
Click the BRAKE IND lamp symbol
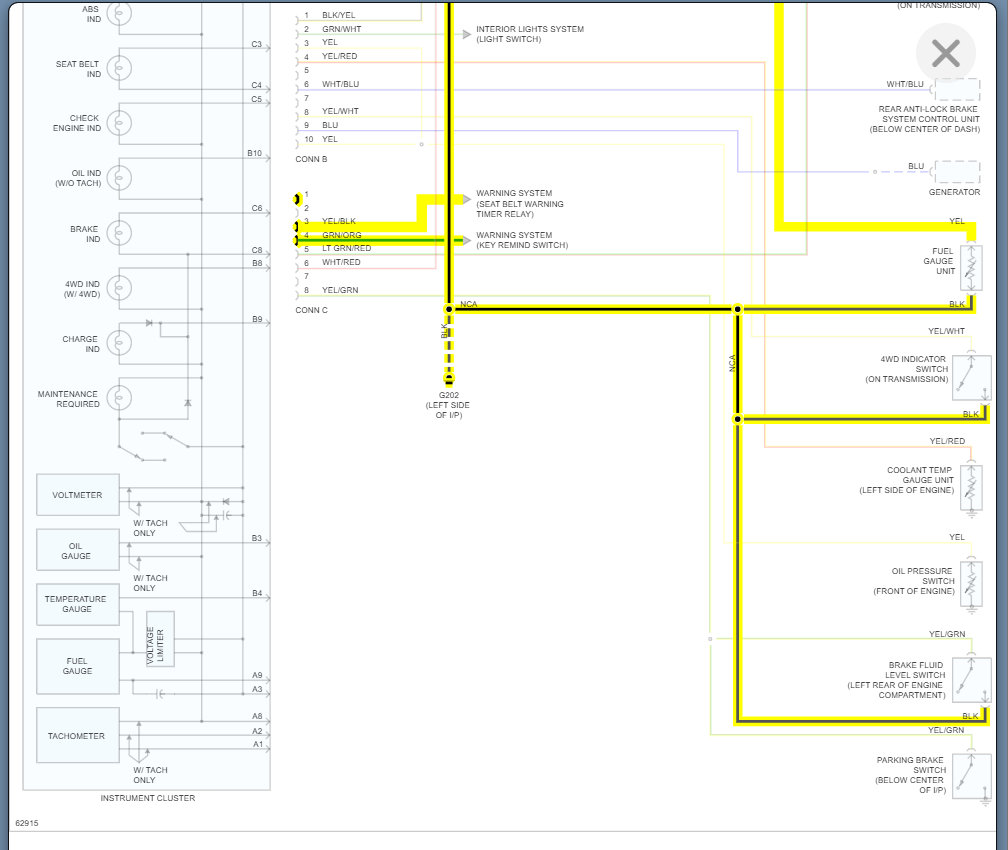coord(119,233)
